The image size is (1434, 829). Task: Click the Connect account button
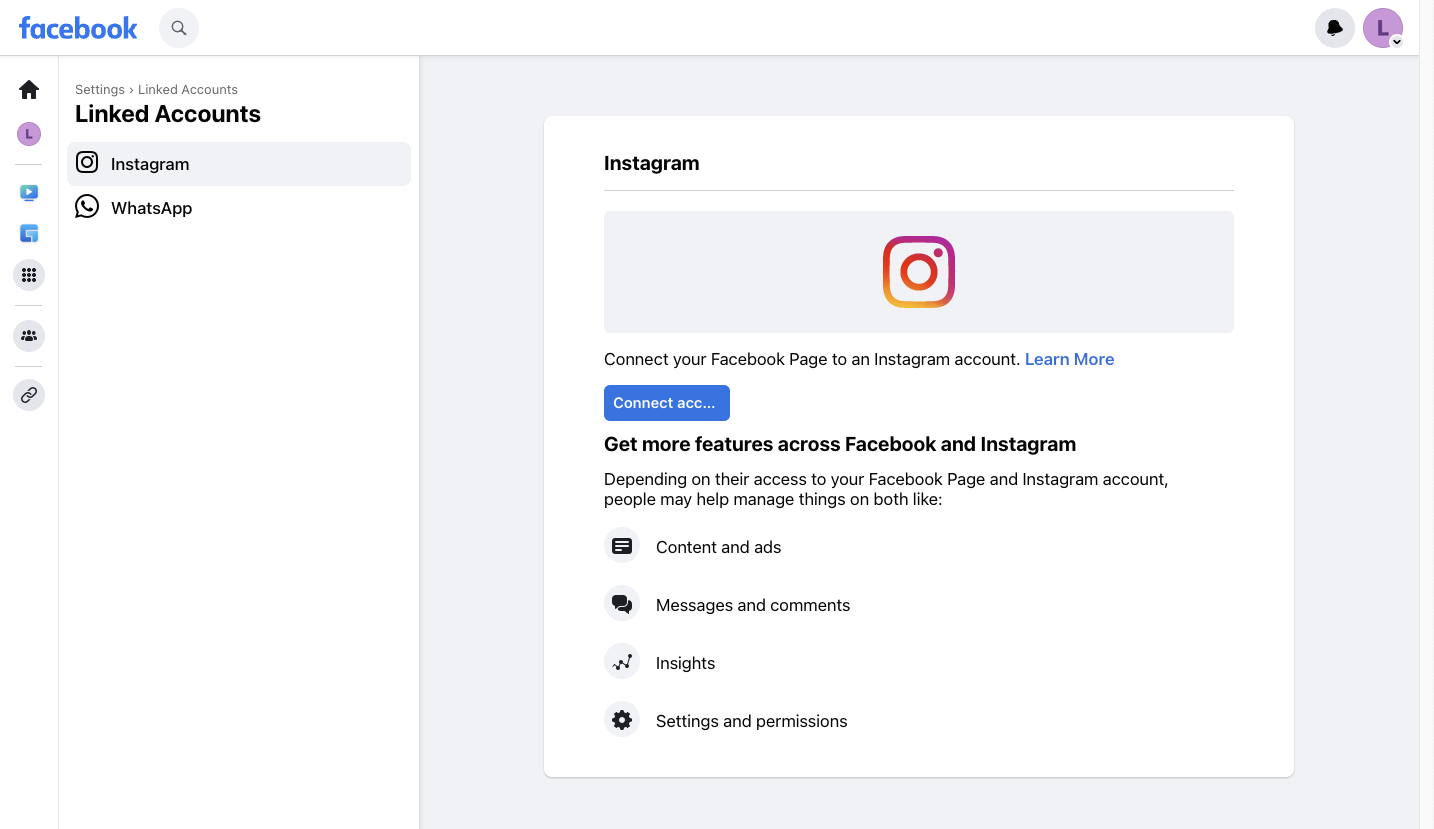point(667,403)
